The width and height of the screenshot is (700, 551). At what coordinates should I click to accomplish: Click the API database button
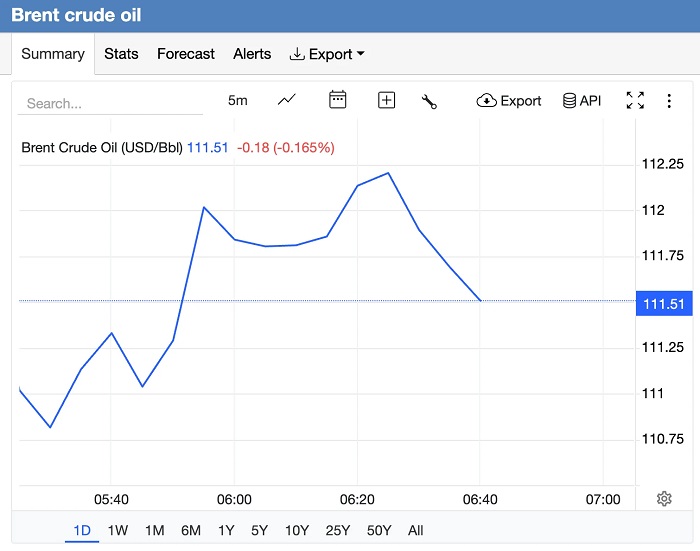click(x=582, y=100)
